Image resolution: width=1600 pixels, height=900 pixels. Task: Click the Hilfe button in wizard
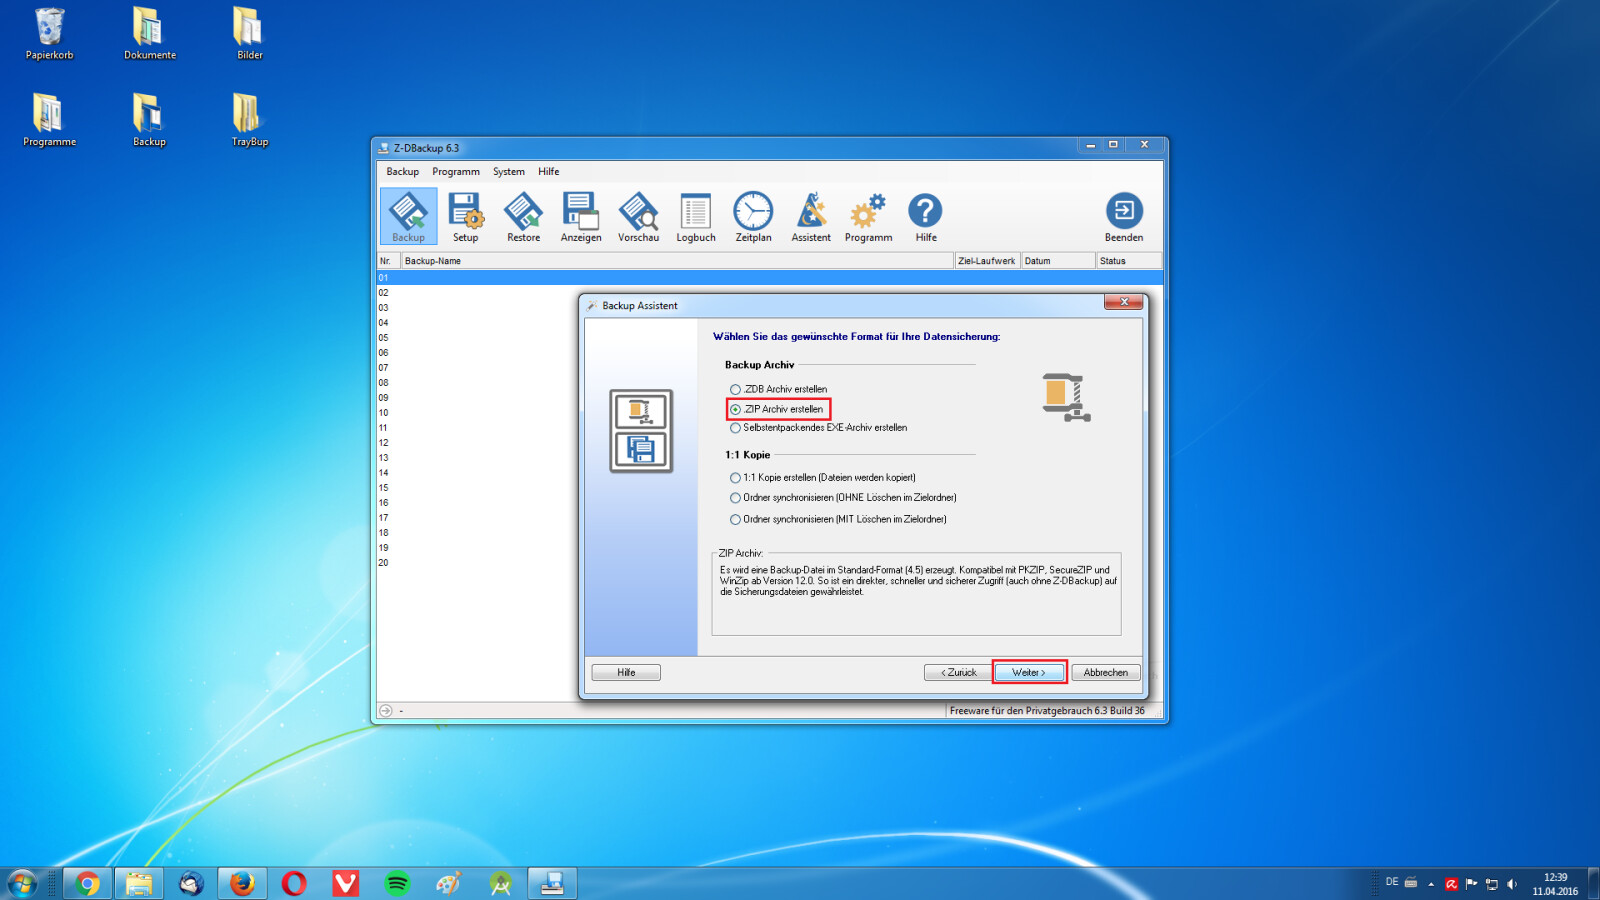(x=626, y=672)
